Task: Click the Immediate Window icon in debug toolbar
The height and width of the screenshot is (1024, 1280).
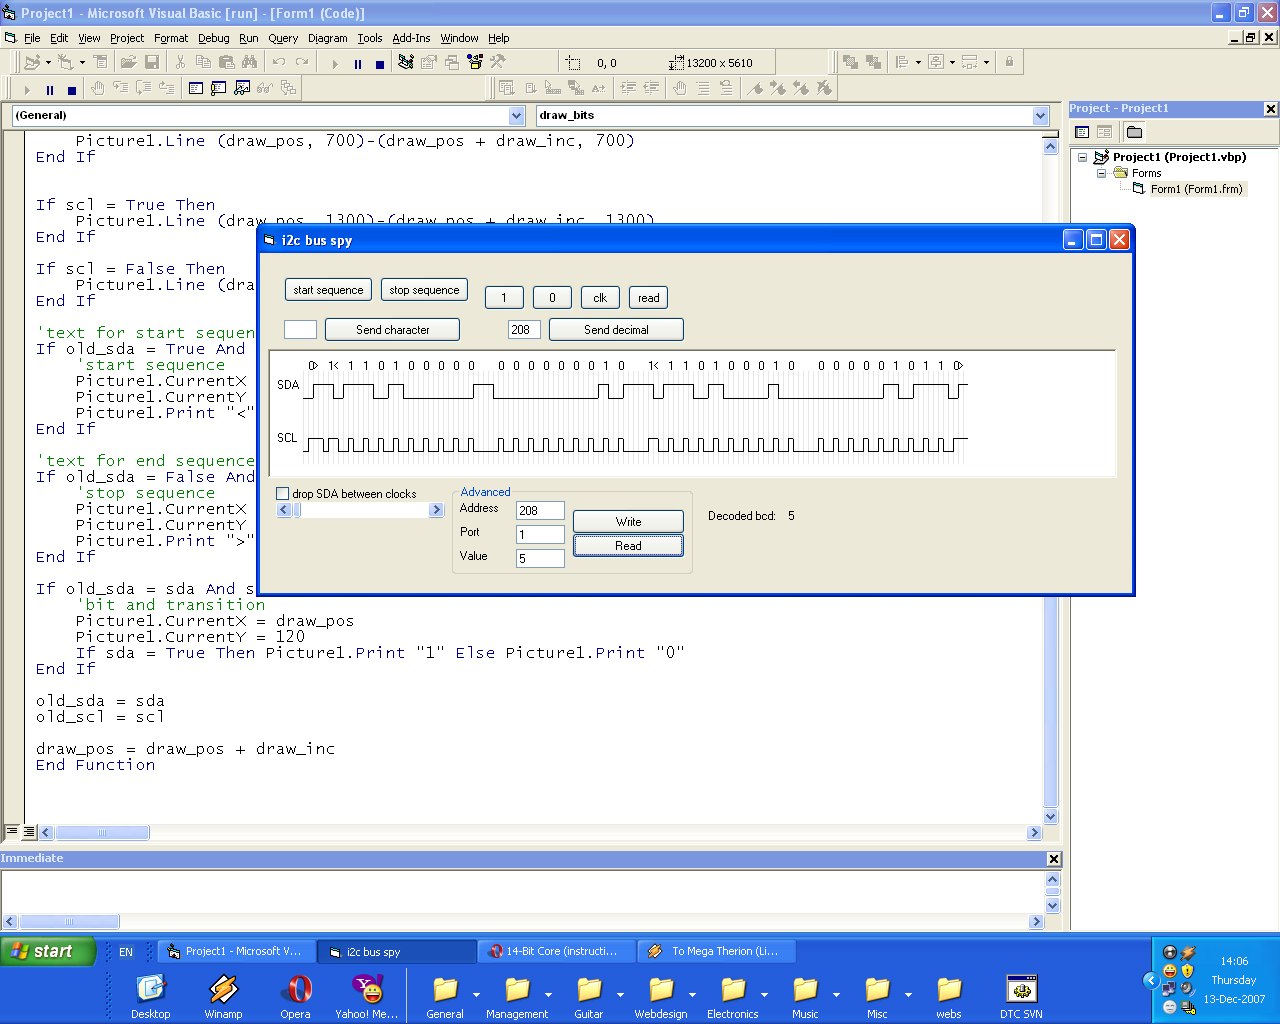Action: coord(219,88)
